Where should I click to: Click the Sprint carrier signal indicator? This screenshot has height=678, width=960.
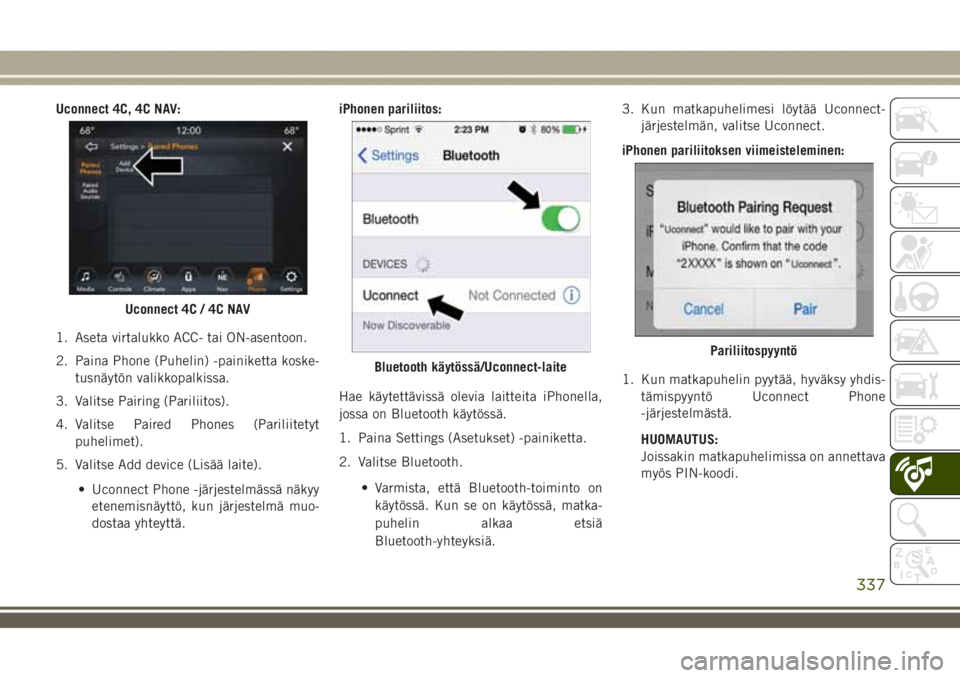pos(390,130)
